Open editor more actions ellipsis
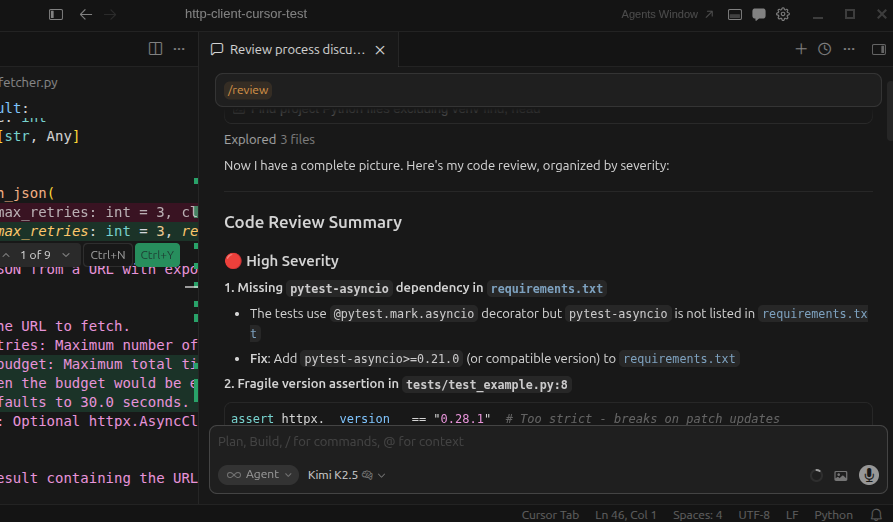Image resolution: width=893 pixels, height=522 pixels. tap(179, 49)
